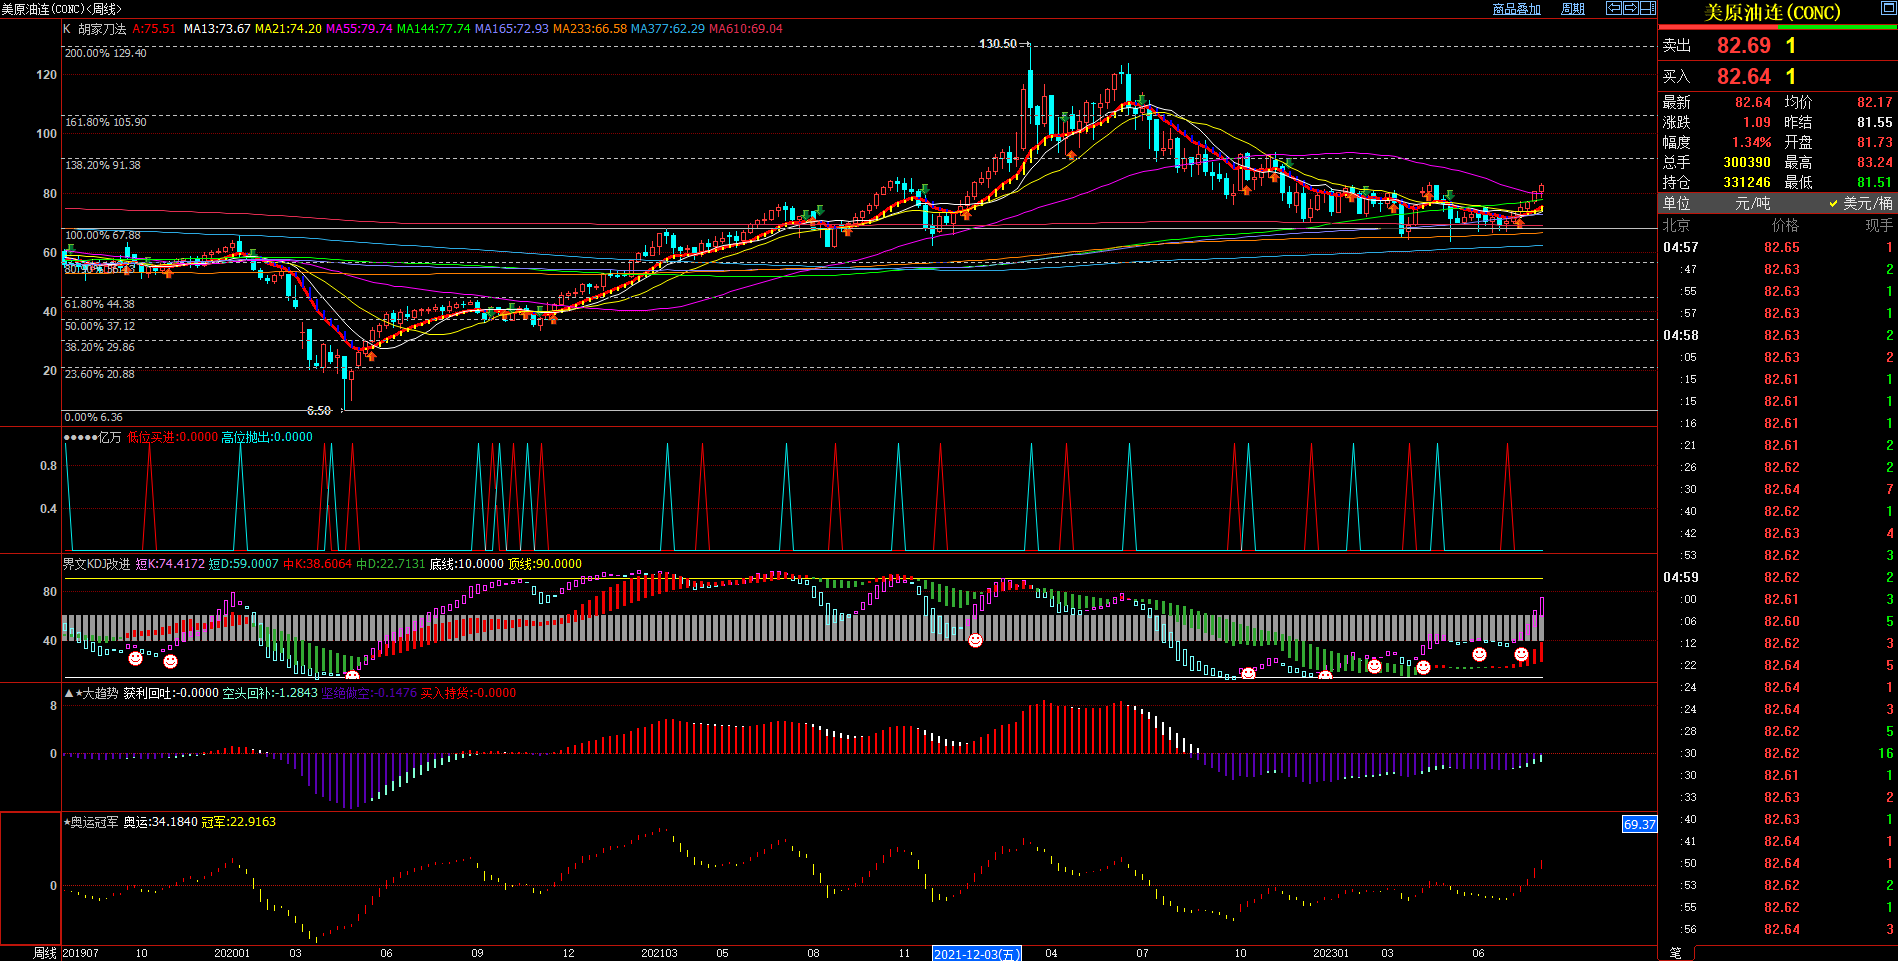This screenshot has width=1898, height=961.
Task: Click the leftmost smiley face on KDJ chart
Action: tap(135, 658)
